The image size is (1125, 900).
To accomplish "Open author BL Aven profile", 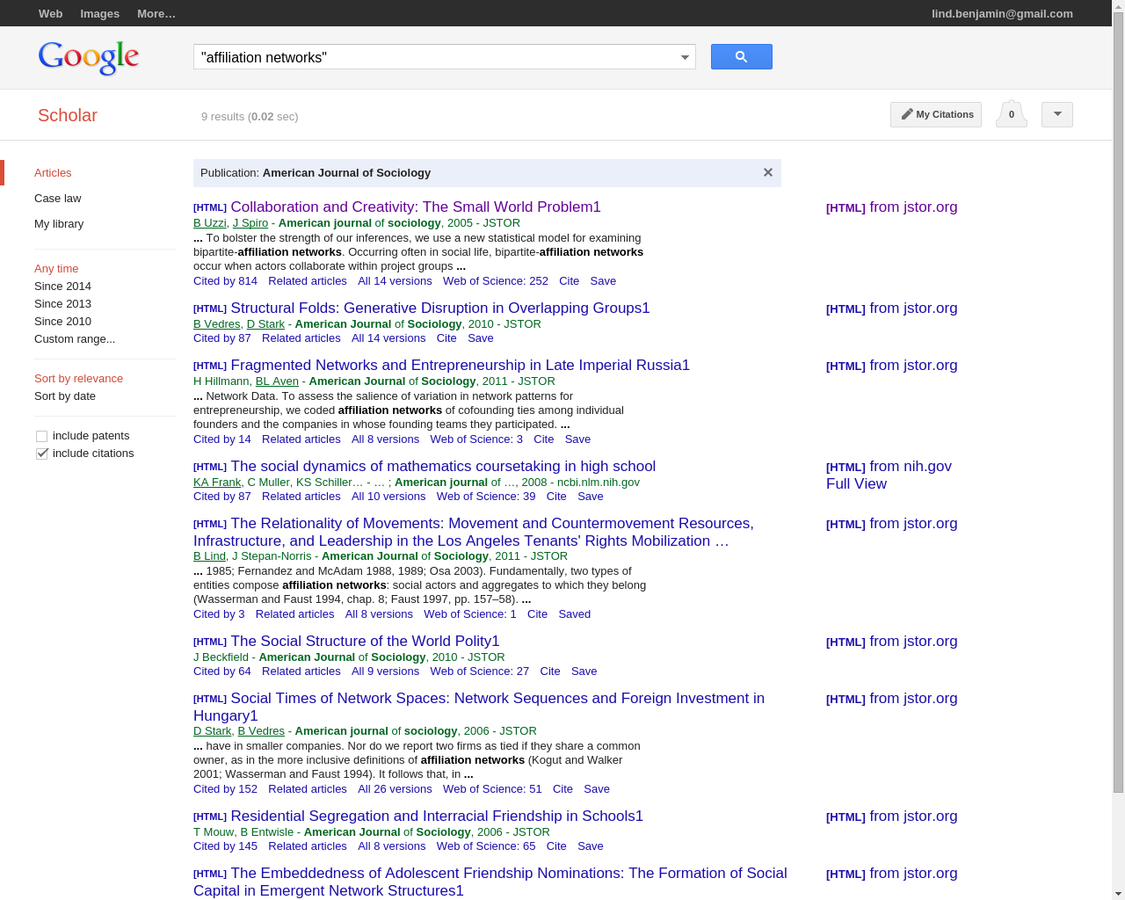I will pos(277,381).
